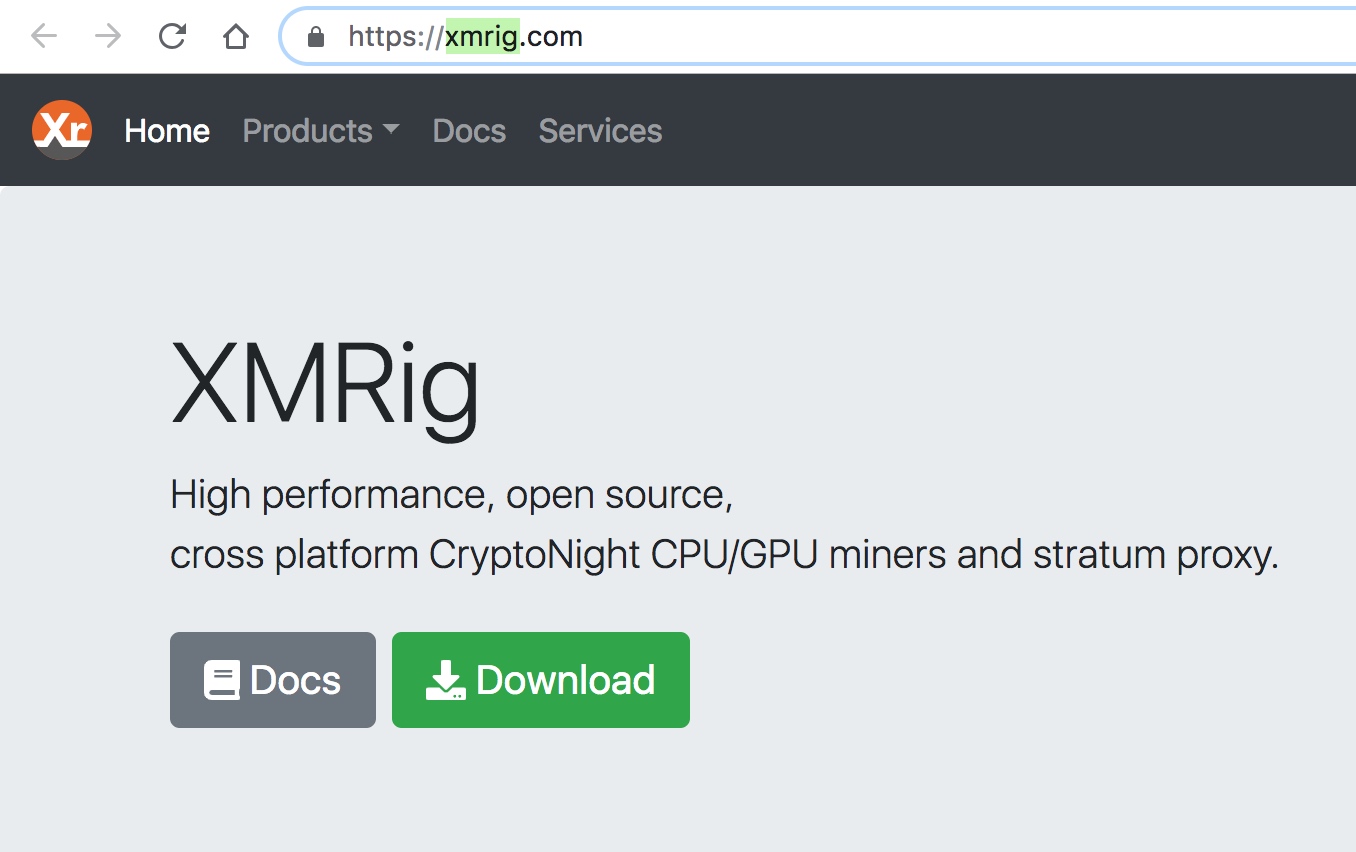Viewport: 1356px width, 852px height.
Task: Open the Home nav link
Action: [167, 131]
